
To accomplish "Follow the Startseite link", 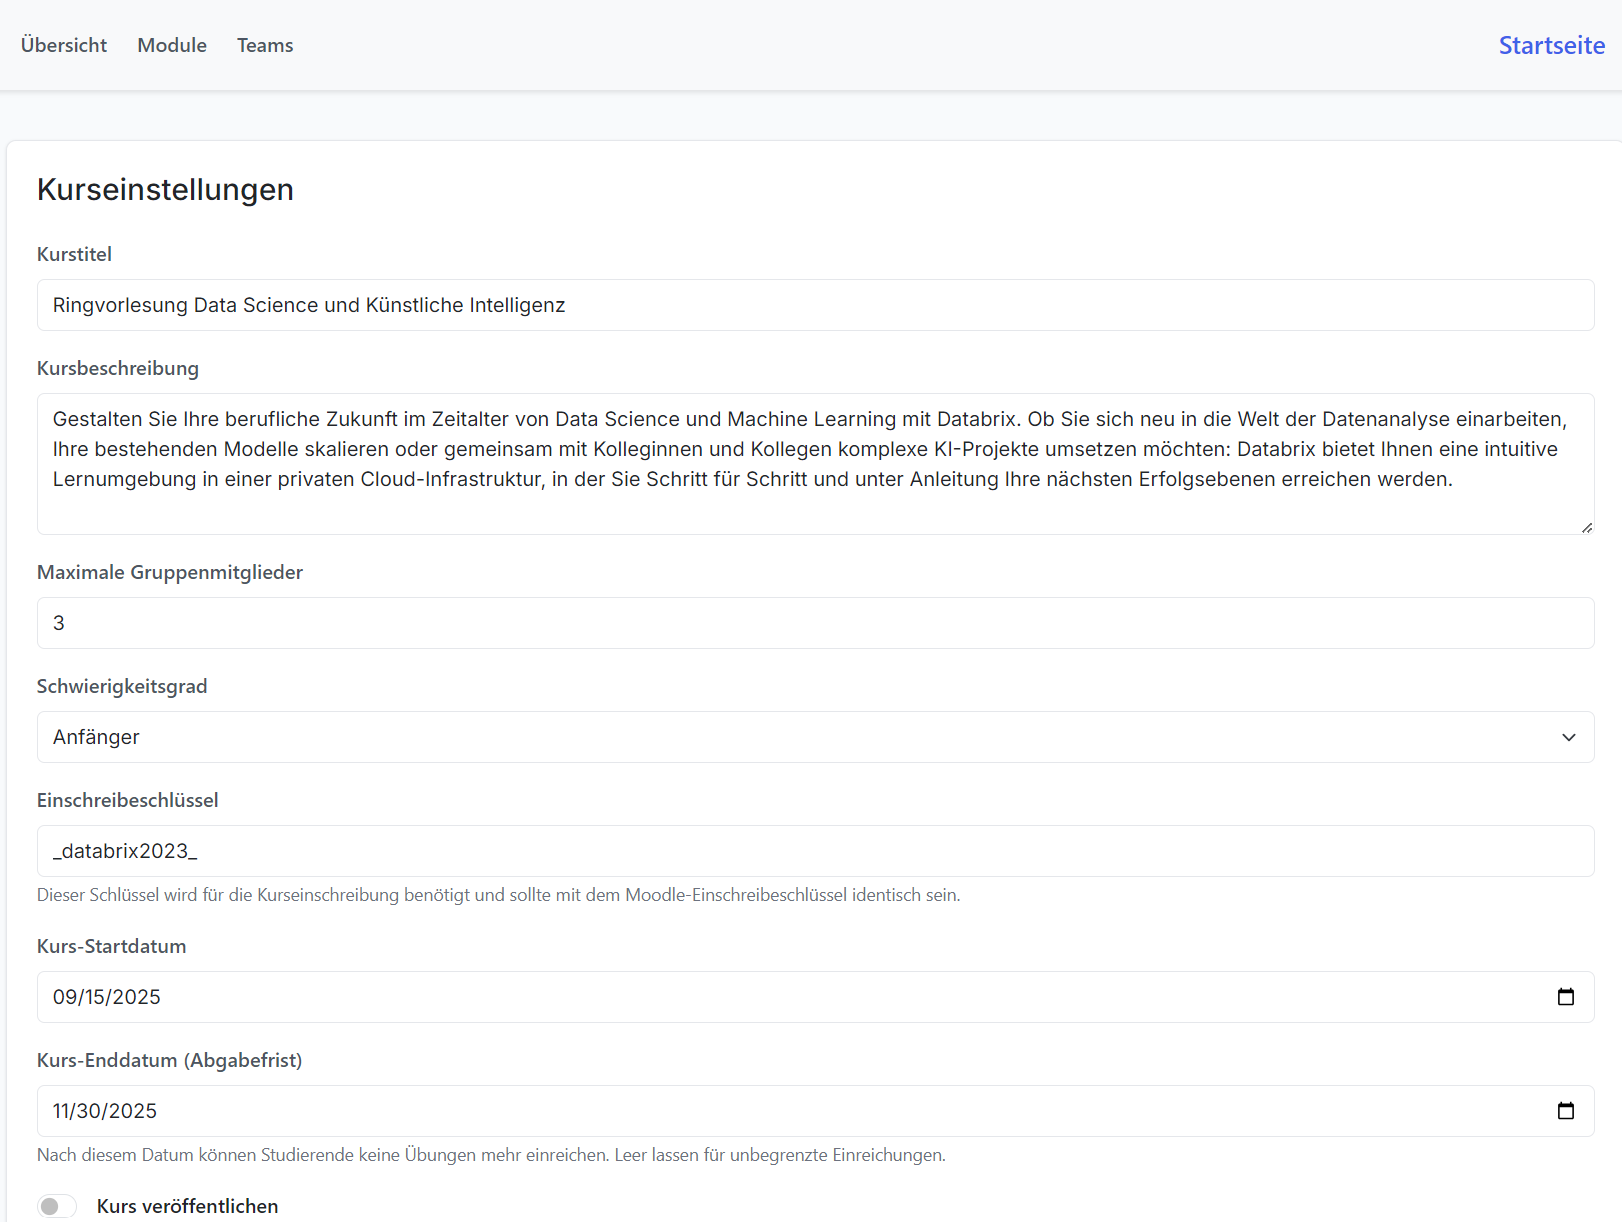I will pos(1551,45).
